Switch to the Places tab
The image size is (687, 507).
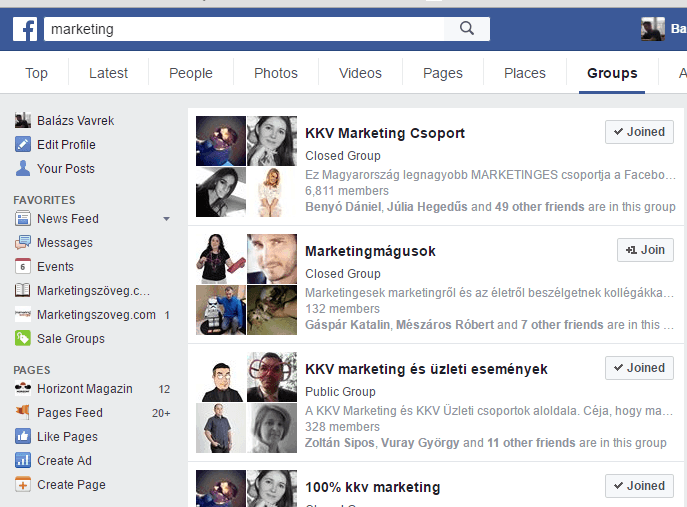[524, 73]
